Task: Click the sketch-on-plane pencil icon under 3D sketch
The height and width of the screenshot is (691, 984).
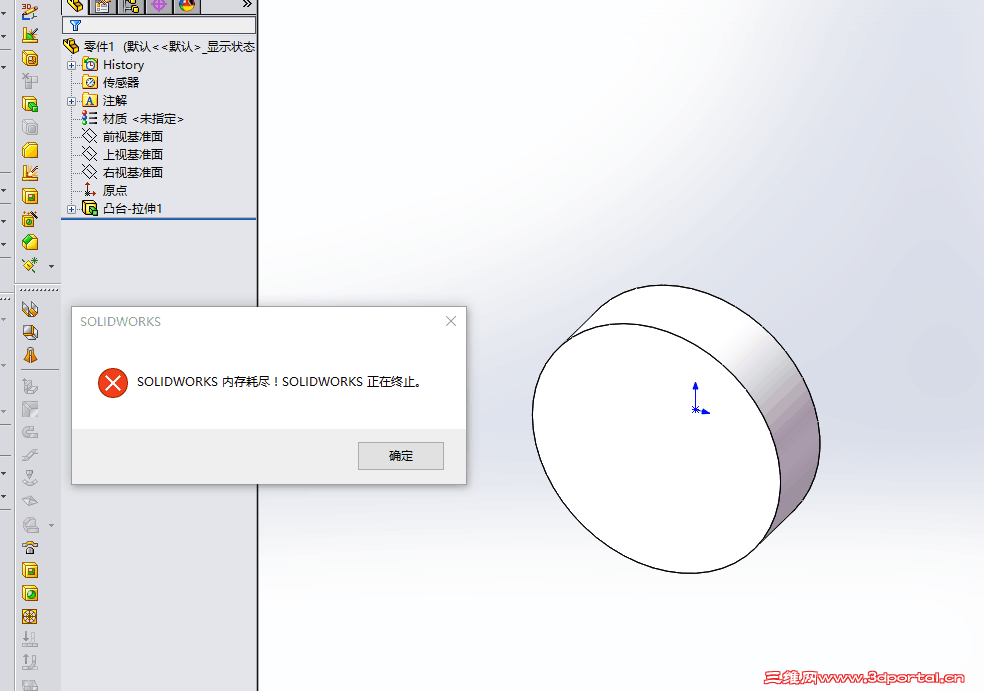Action: [x=29, y=35]
